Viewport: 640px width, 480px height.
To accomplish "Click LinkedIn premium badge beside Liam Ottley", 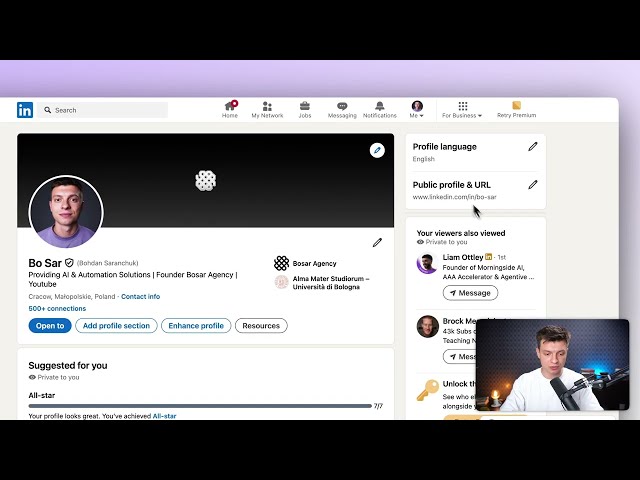I will tap(489, 257).
